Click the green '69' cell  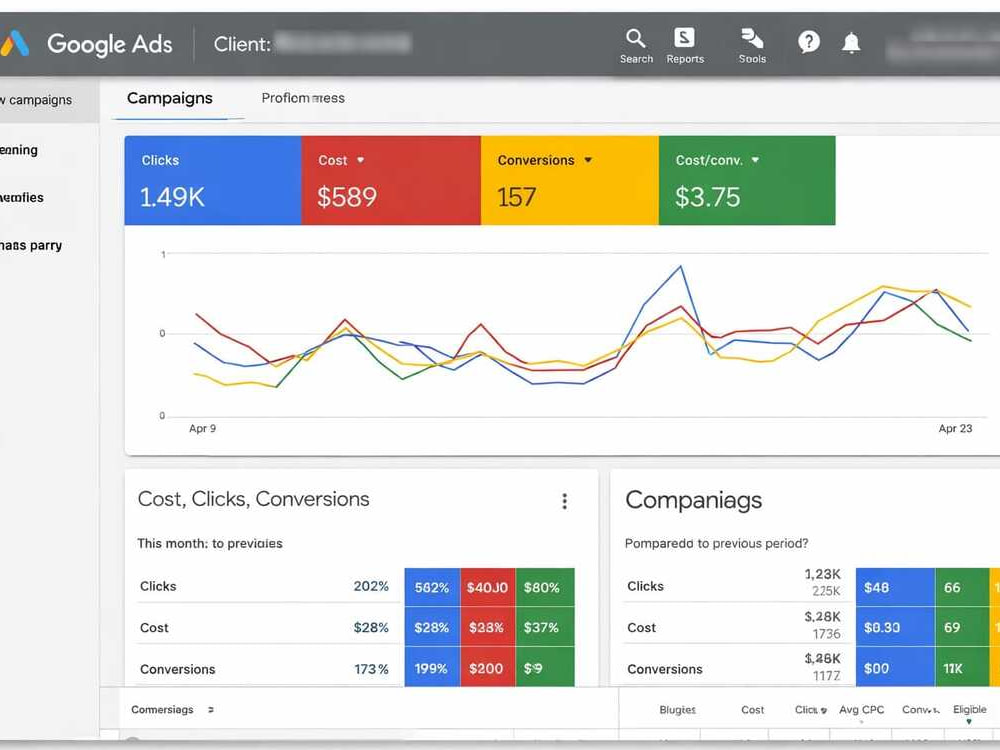[x=962, y=628]
